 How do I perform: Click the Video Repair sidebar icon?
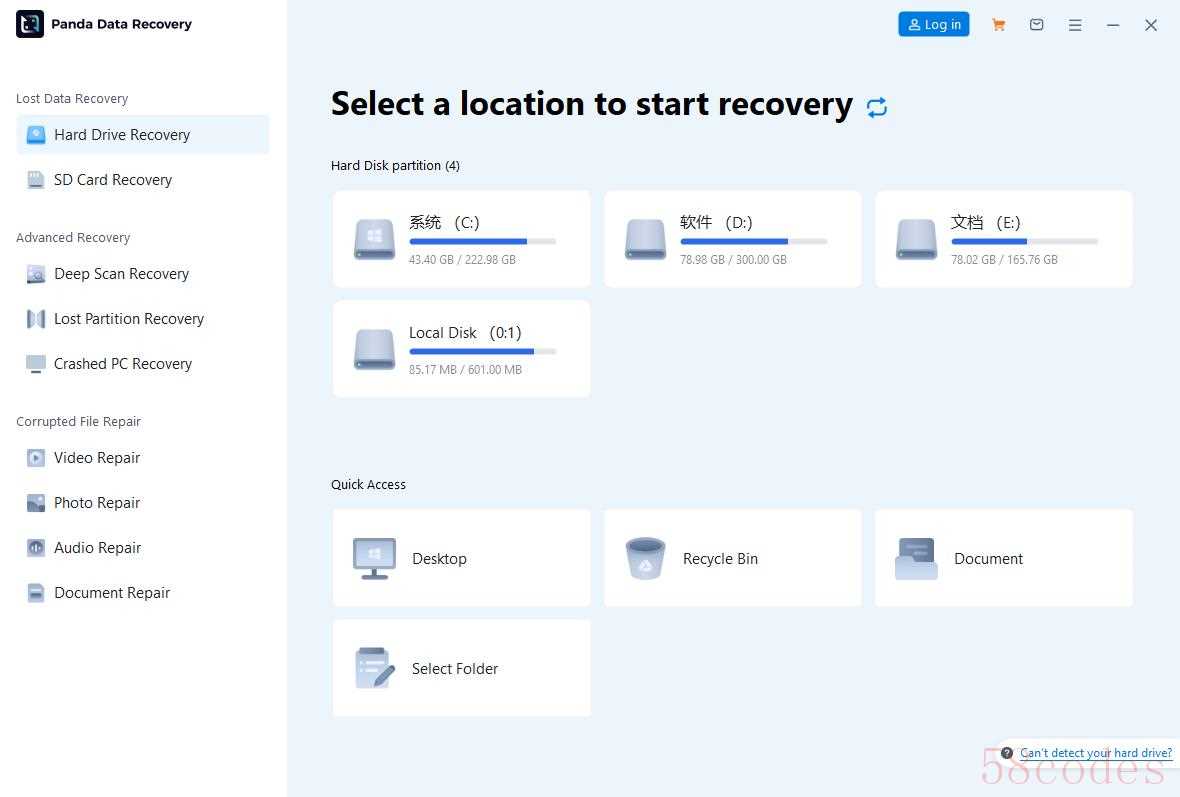click(x=35, y=458)
